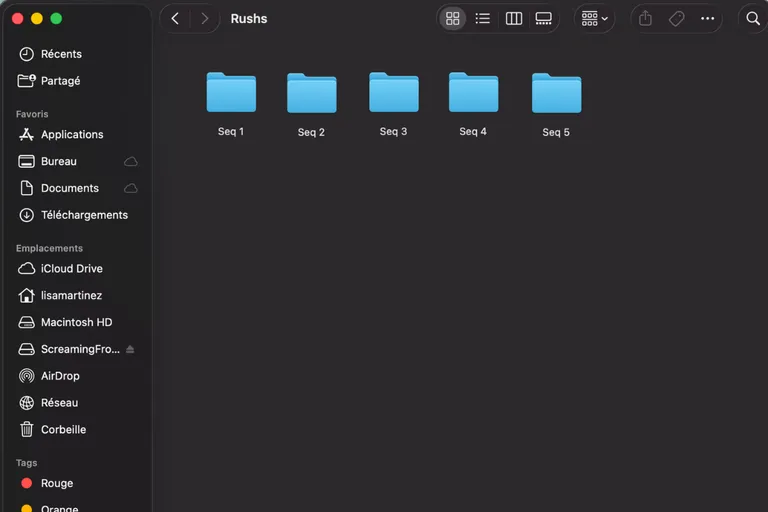Screen dimensions: 768x512
Task: Click the iCloud status icon beside Bureau
Action: click(x=131, y=161)
